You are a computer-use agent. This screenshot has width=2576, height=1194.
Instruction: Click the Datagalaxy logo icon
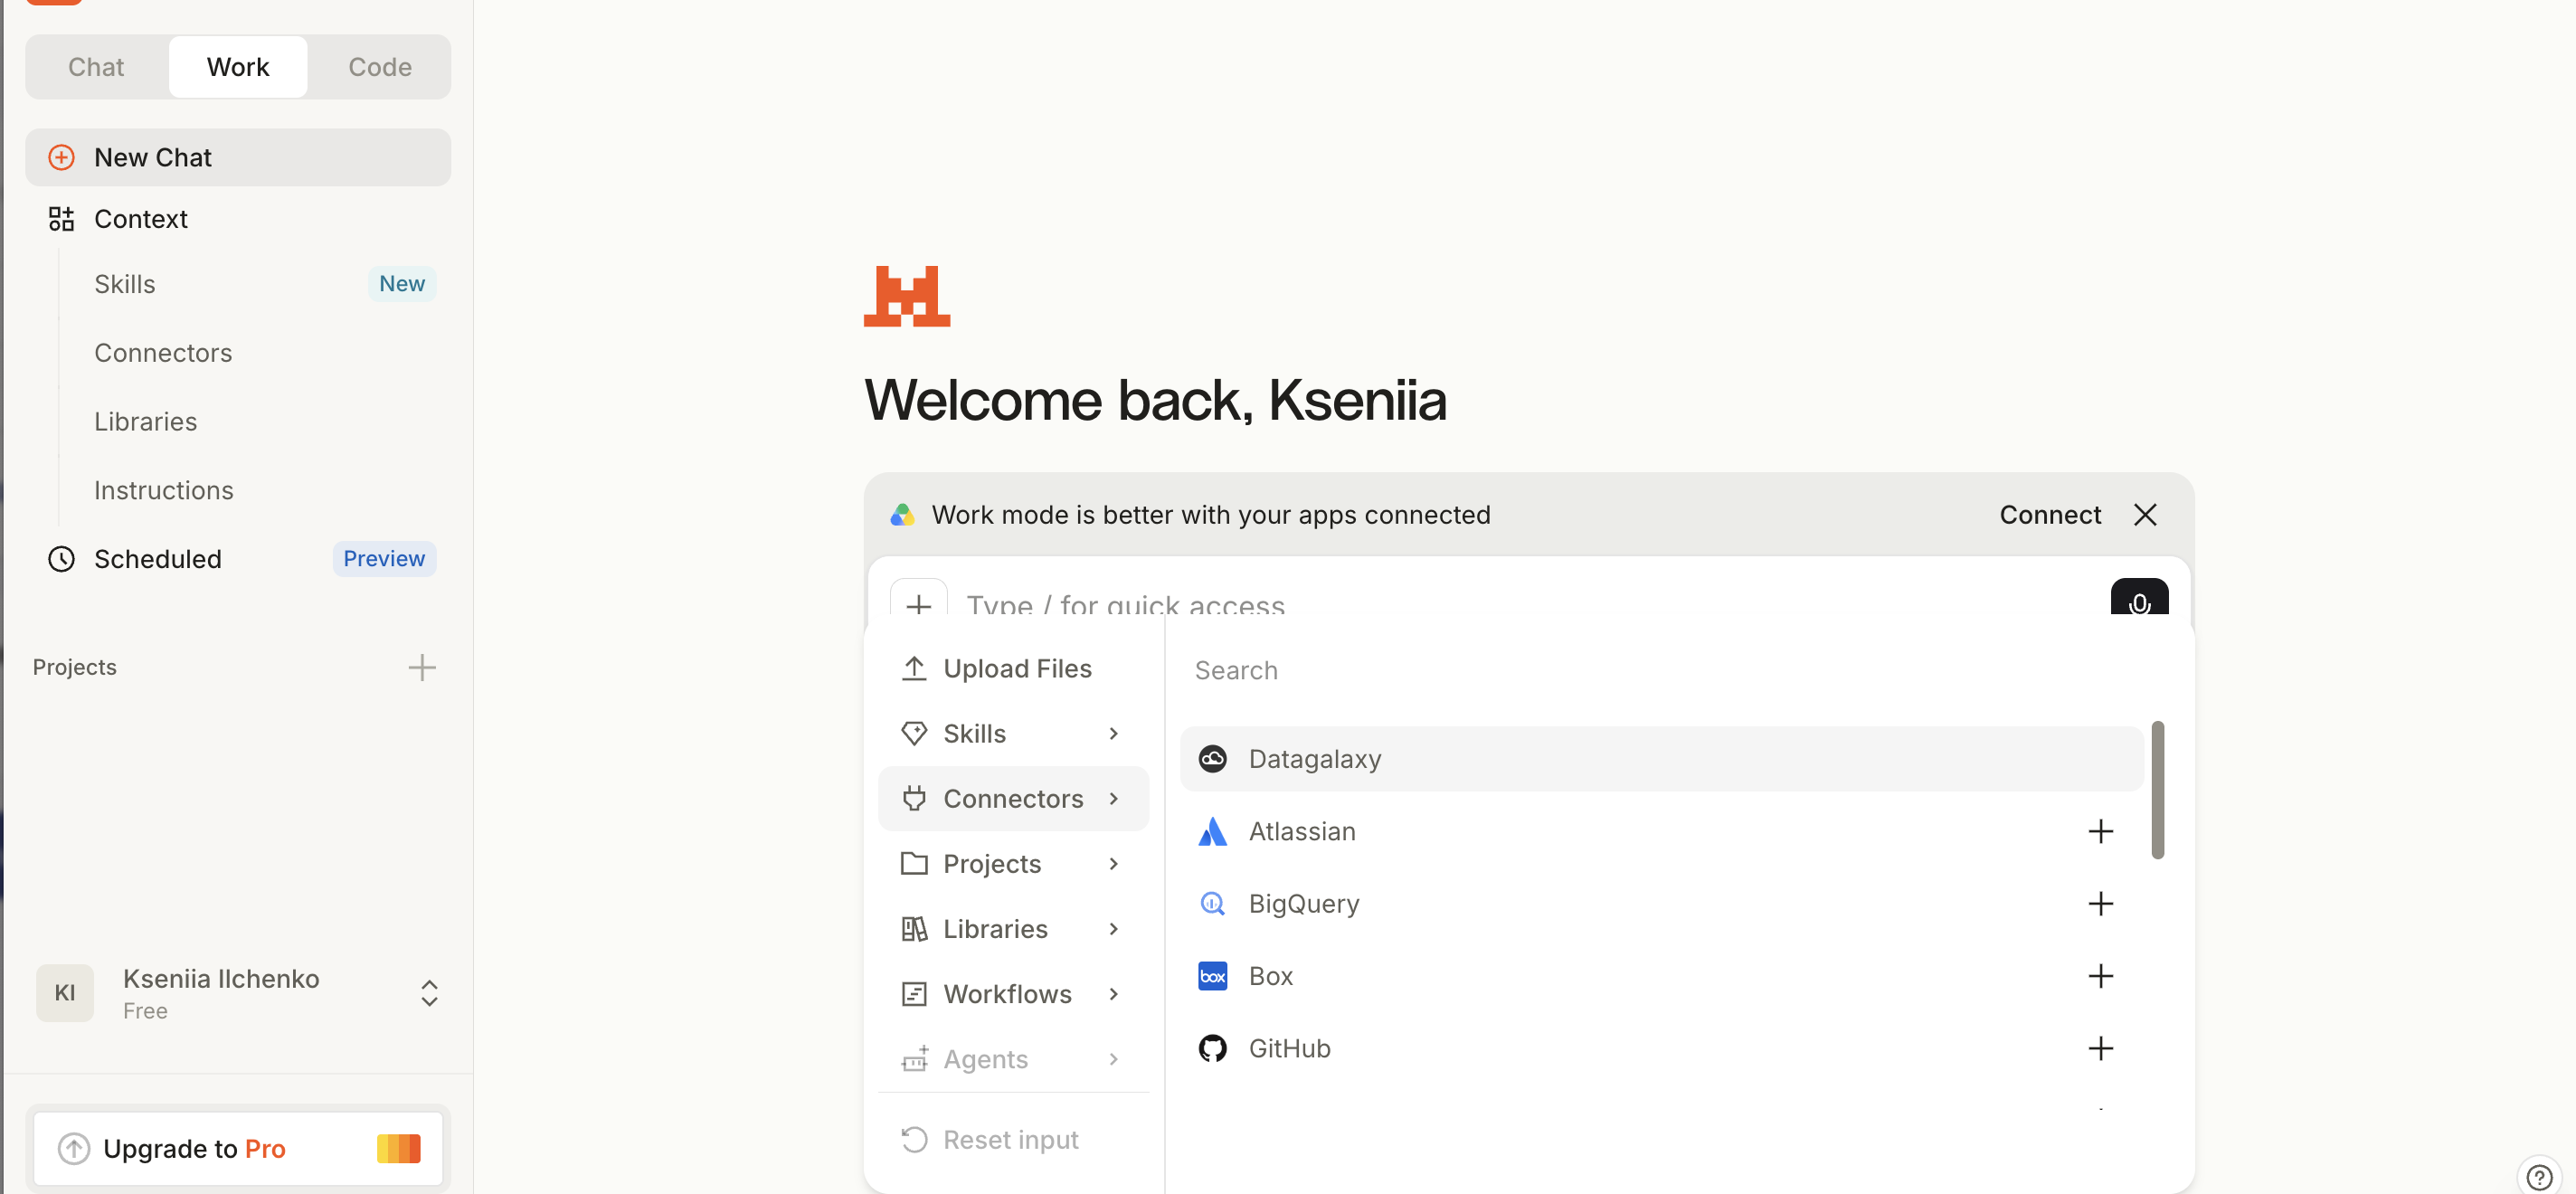point(1213,759)
